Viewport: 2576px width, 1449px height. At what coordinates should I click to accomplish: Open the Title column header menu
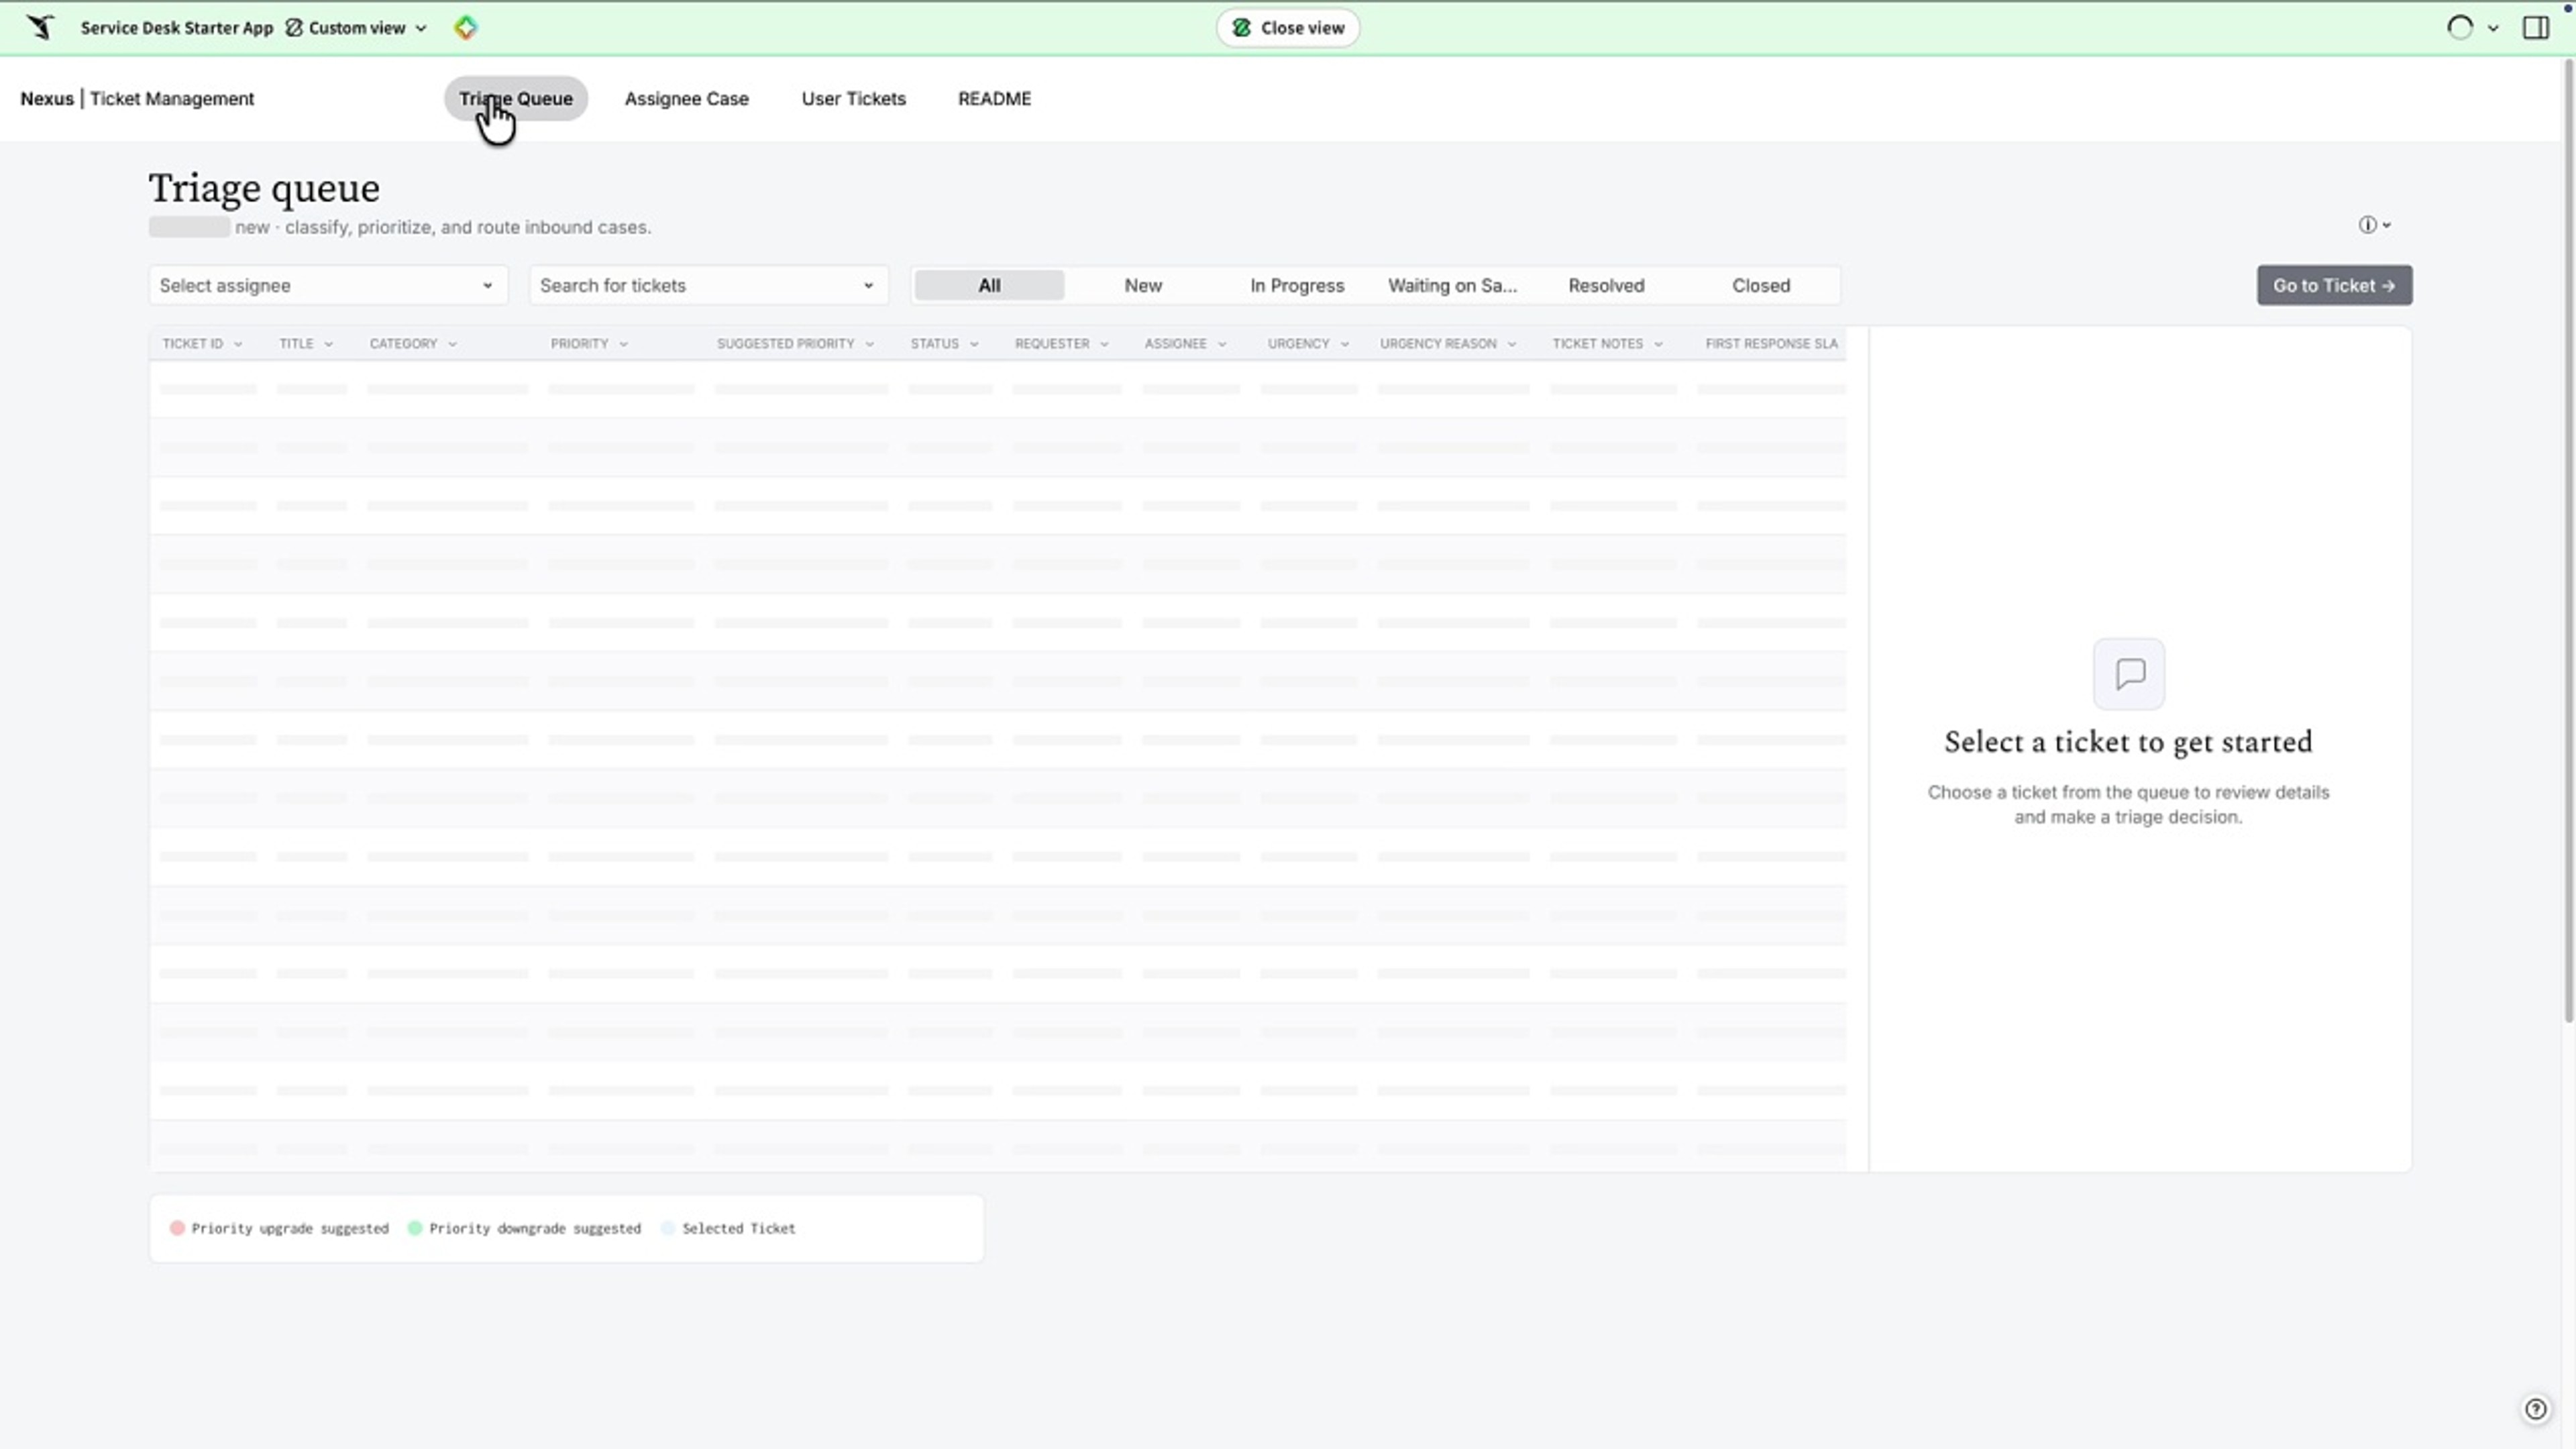328,344
